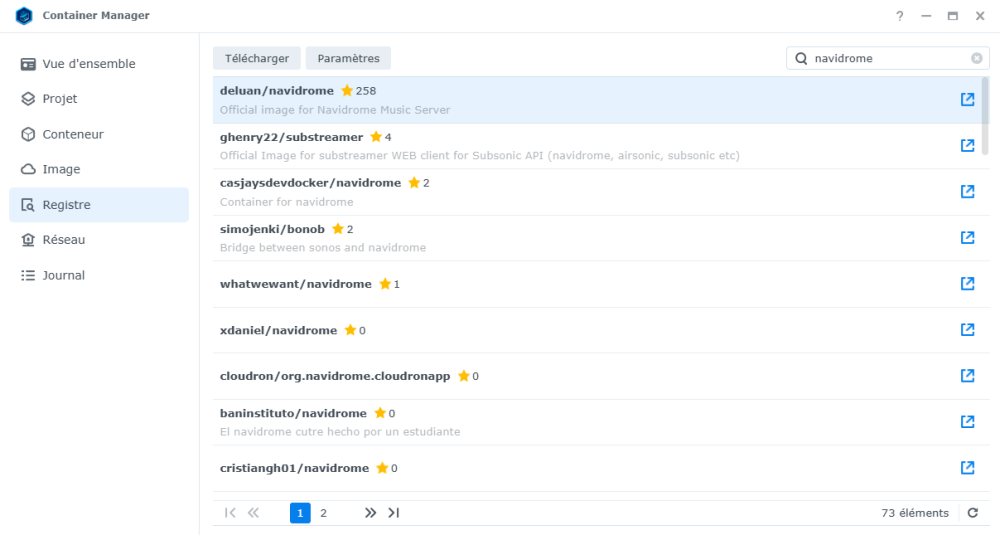Select deluan/navidrome image row
The image size is (1000, 535).
click(x=597, y=100)
